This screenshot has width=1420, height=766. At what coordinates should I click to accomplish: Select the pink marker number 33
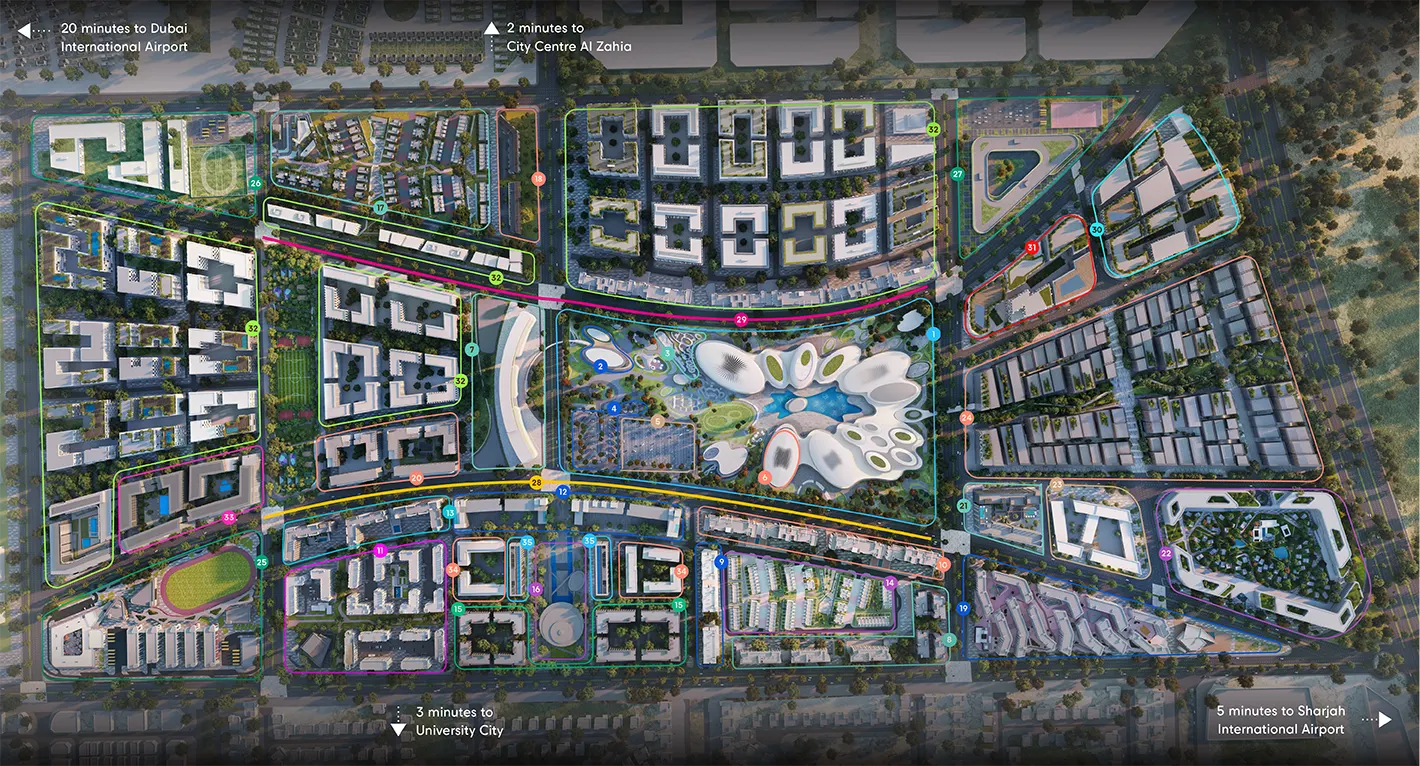point(229,517)
